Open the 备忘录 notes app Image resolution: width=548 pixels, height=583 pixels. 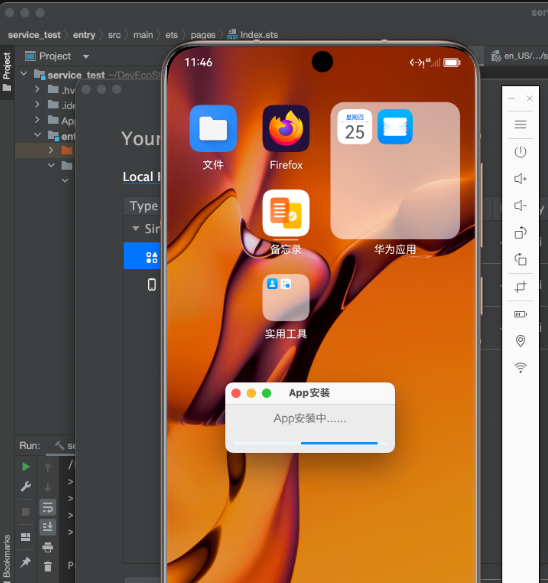286,213
